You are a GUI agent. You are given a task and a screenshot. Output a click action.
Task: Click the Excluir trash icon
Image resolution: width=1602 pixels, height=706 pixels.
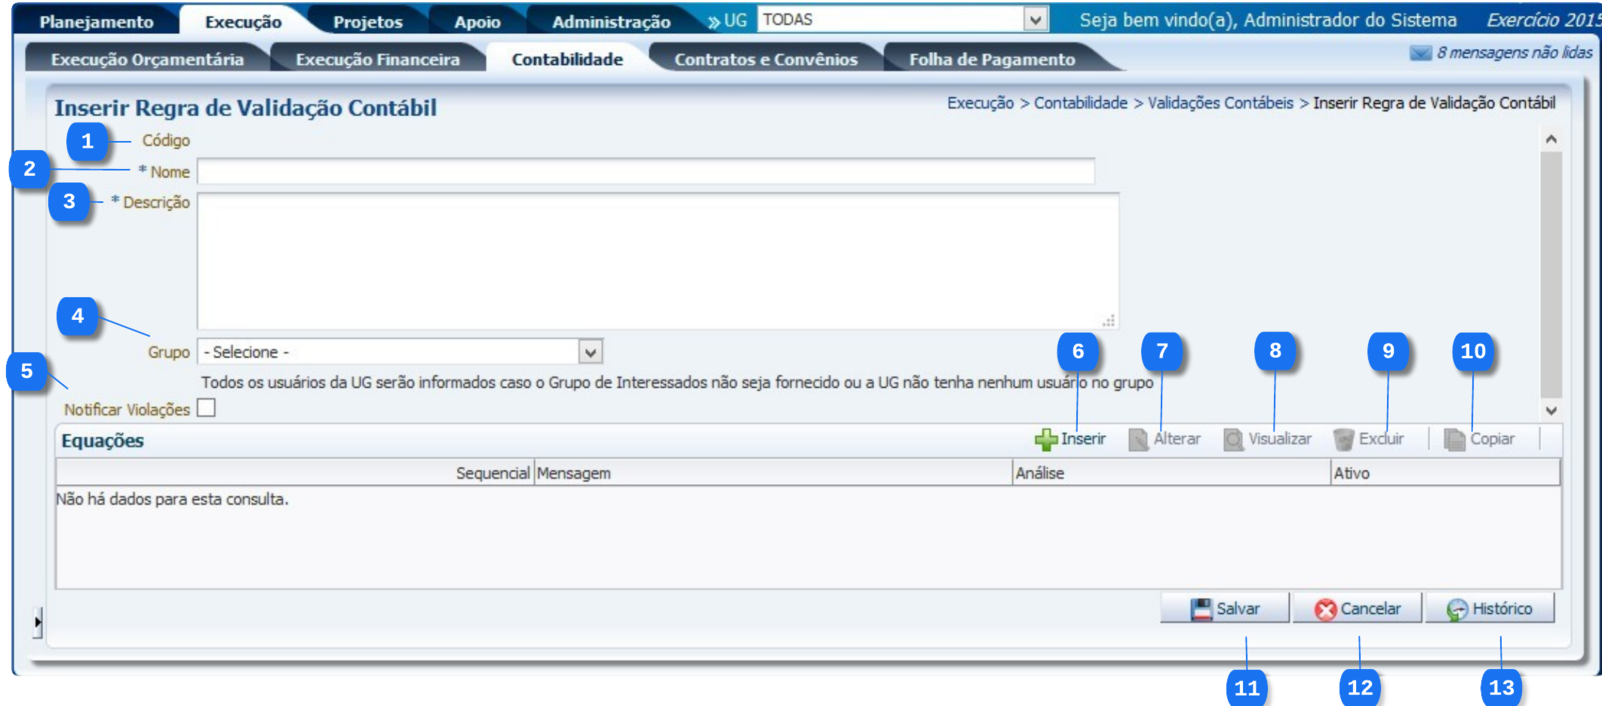click(1344, 440)
